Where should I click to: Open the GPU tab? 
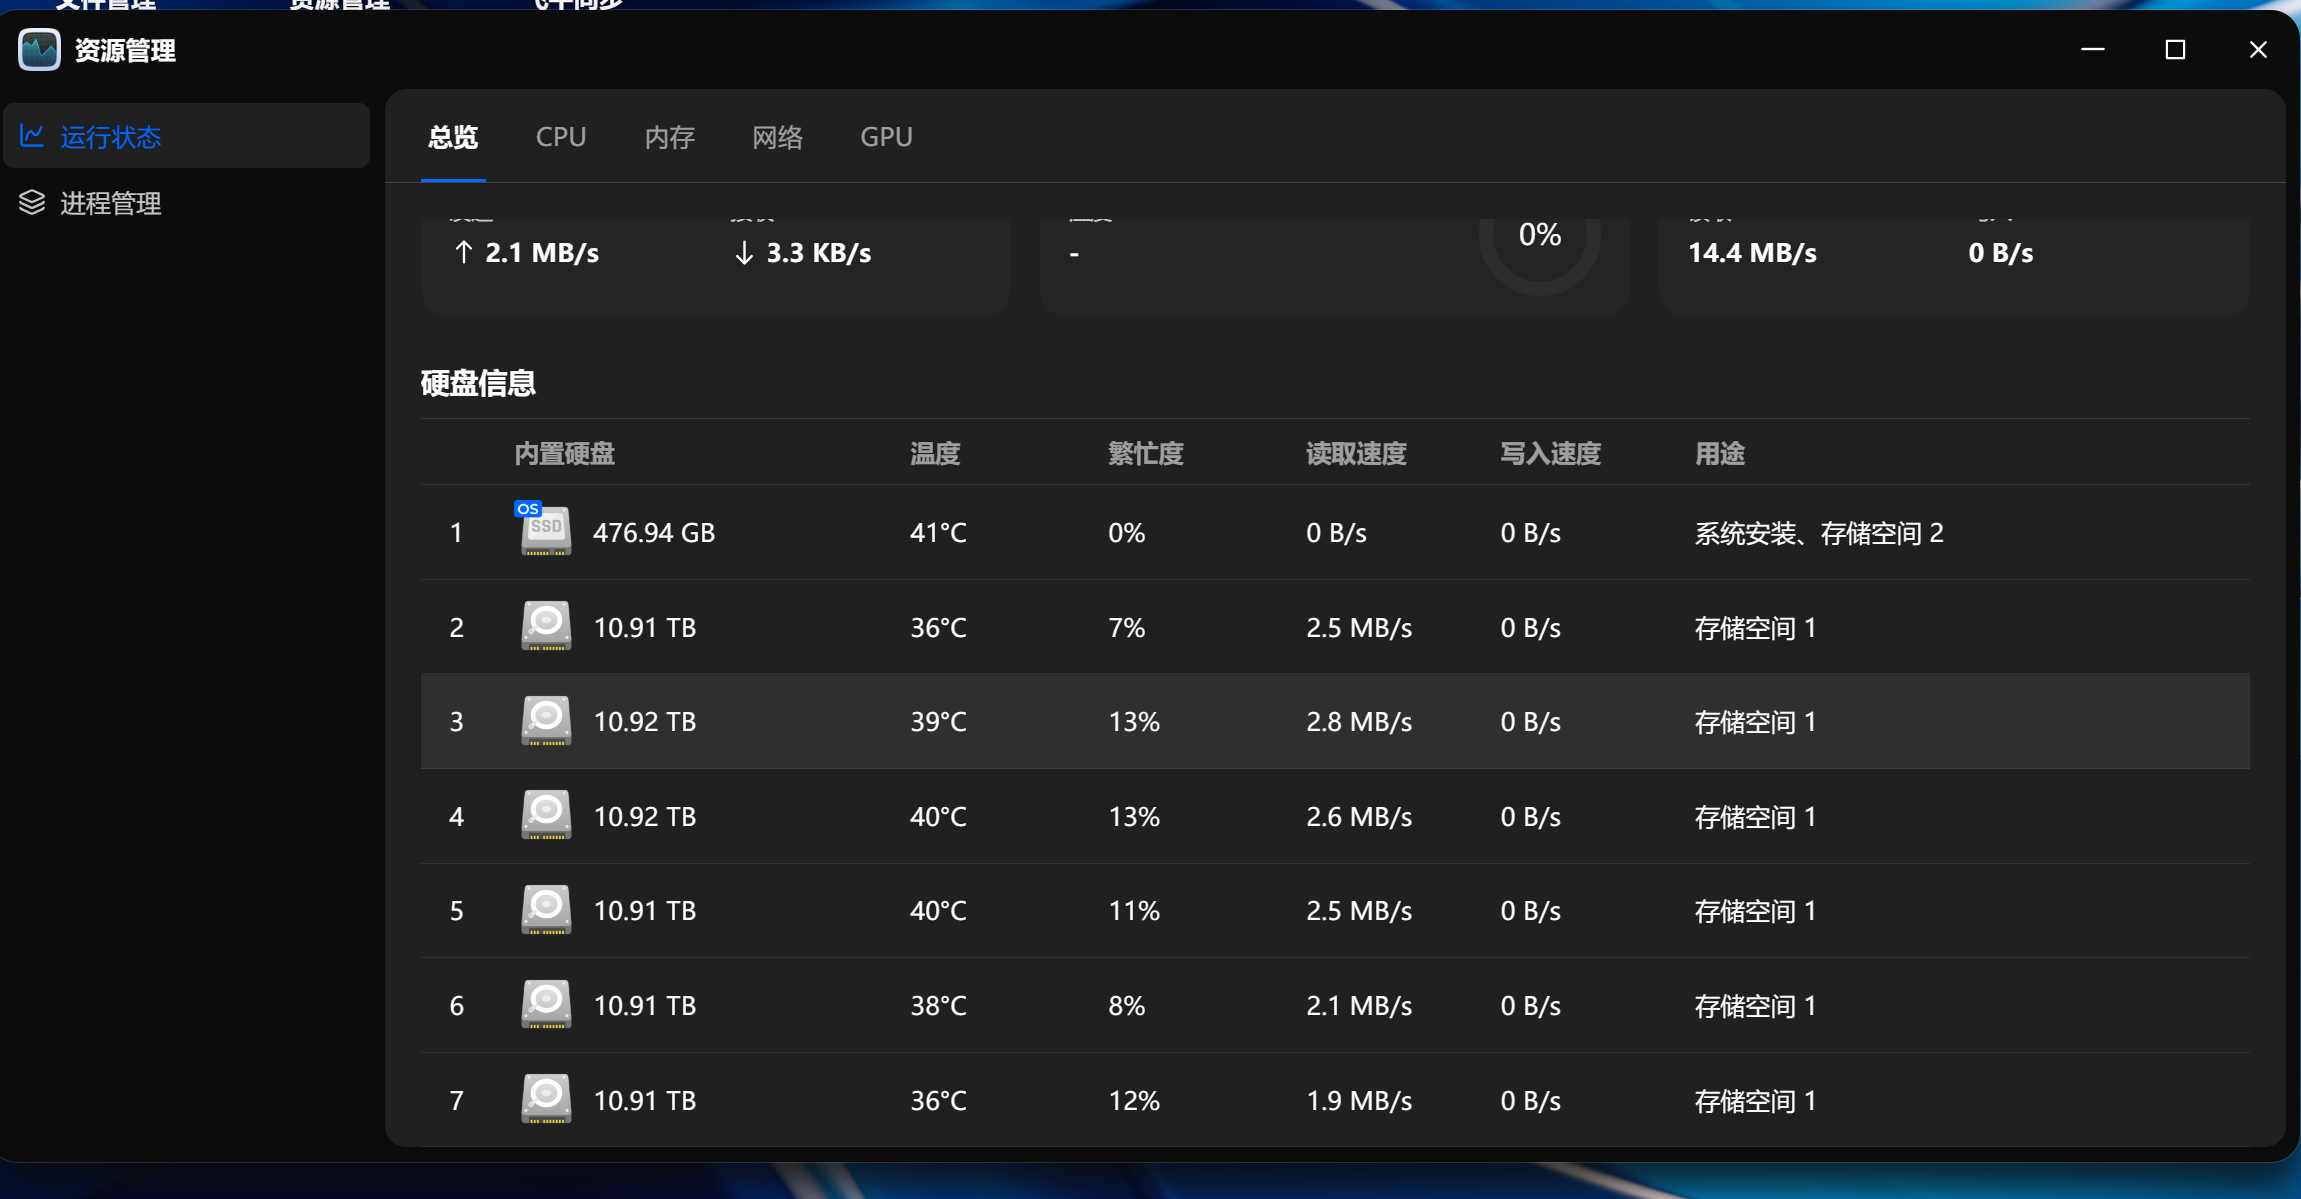(886, 136)
